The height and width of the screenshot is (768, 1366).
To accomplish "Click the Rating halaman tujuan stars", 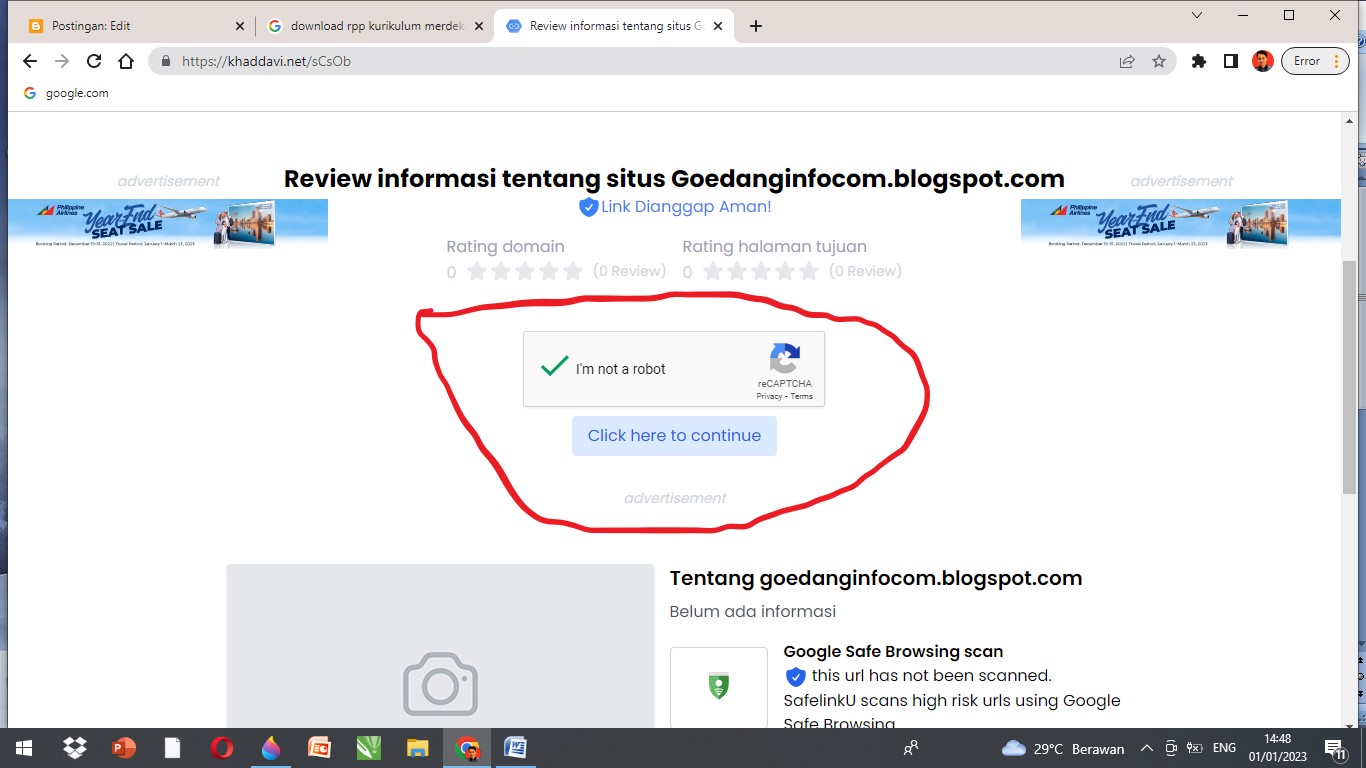I will tap(761, 271).
